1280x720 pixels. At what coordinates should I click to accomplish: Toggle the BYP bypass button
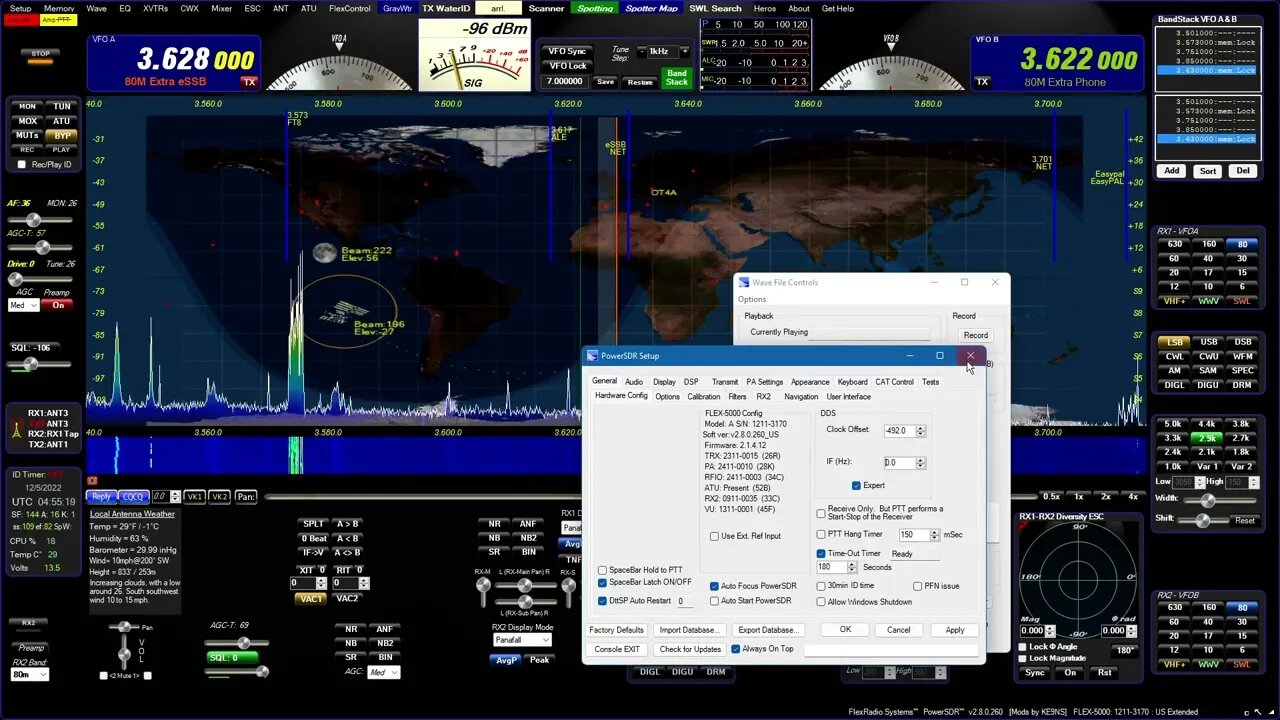[62, 135]
